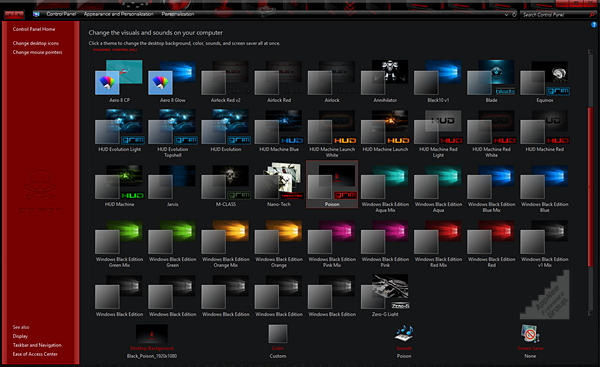This screenshot has width=600, height=367.
Task: Open Desktop Background settings
Action: pyautogui.click(x=152, y=341)
